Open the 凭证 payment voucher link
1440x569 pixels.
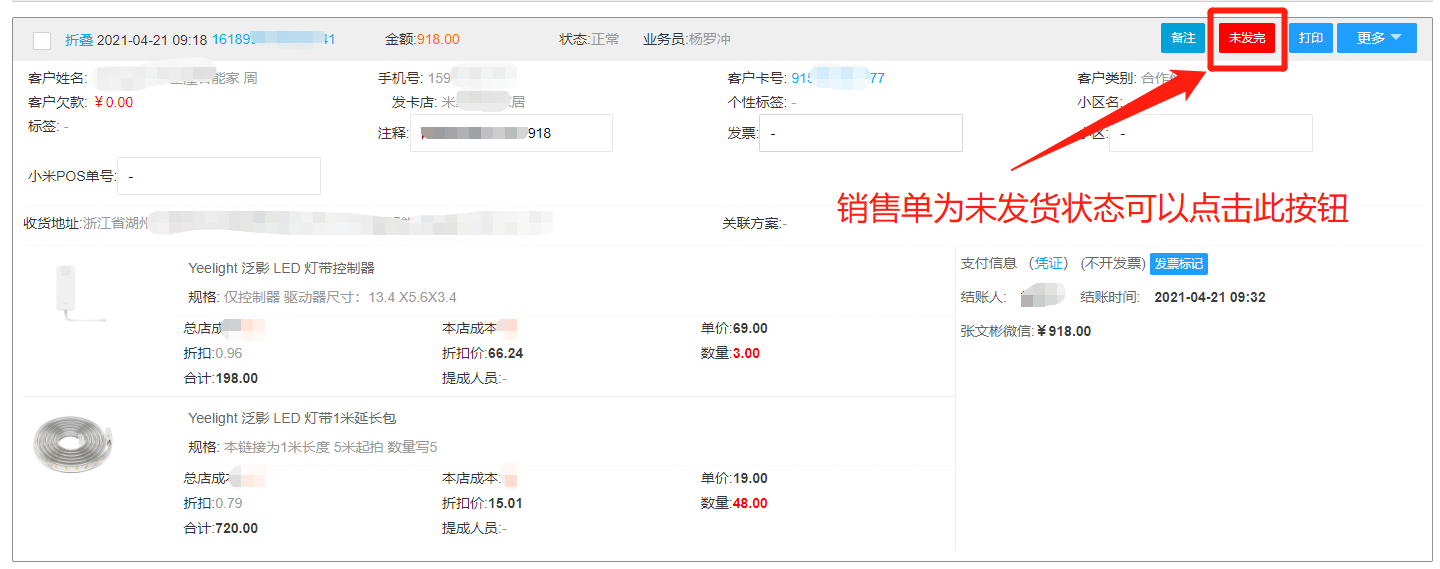point(1049,263)
